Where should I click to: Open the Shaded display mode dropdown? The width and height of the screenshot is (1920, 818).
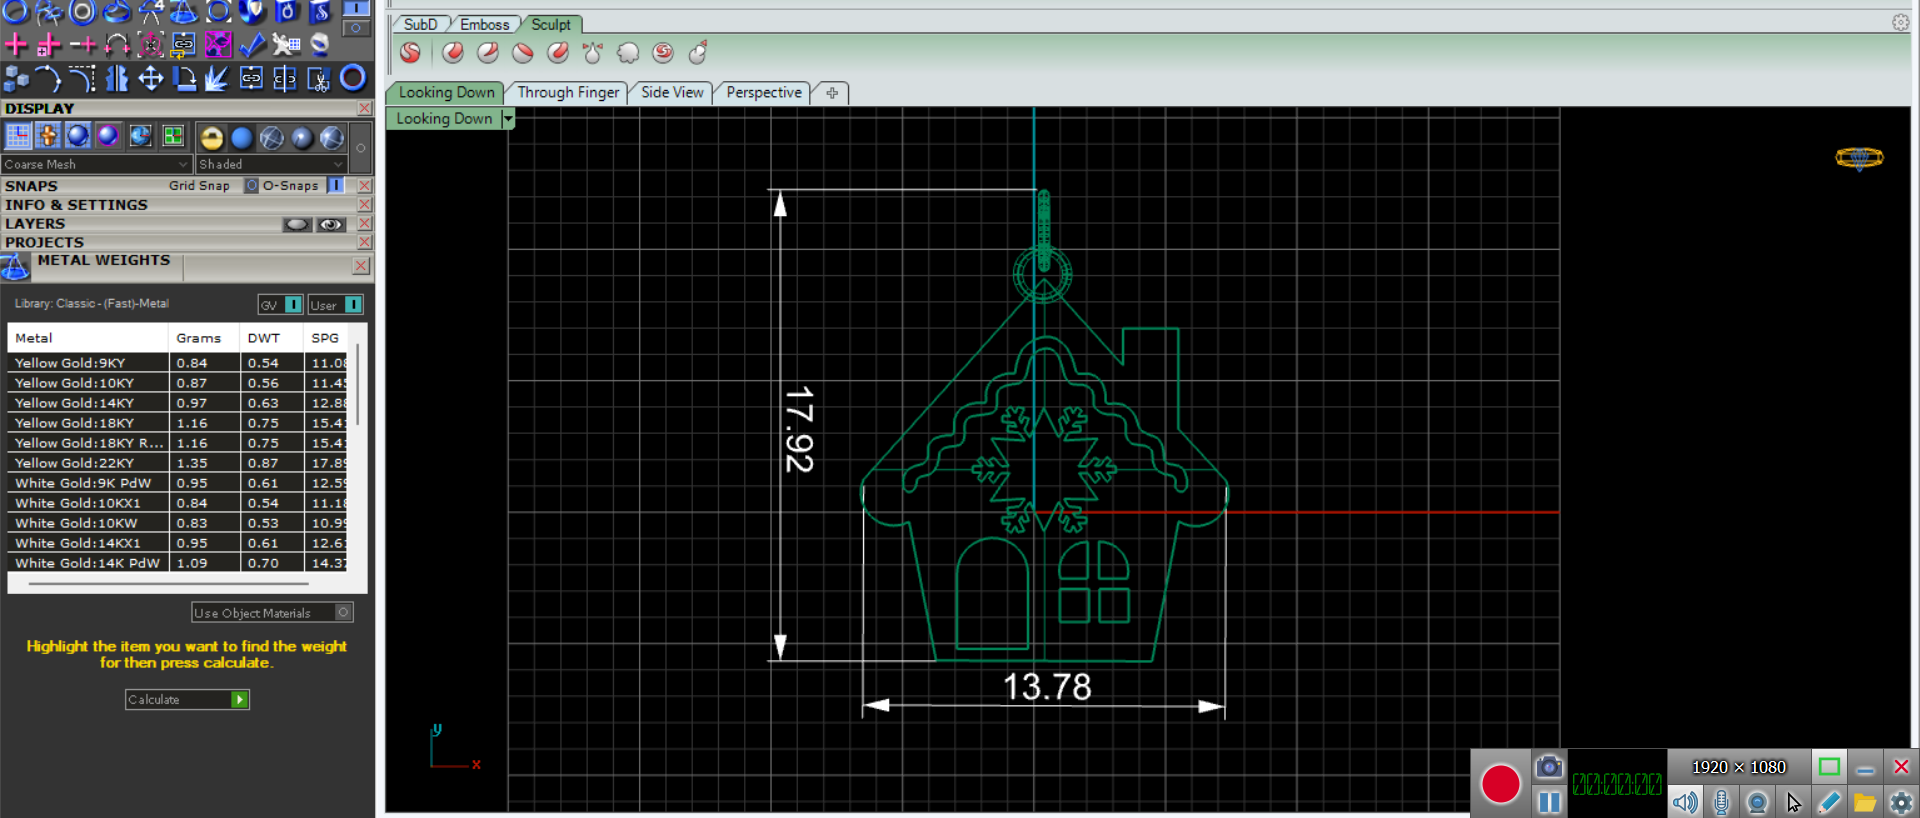(271, 164)
